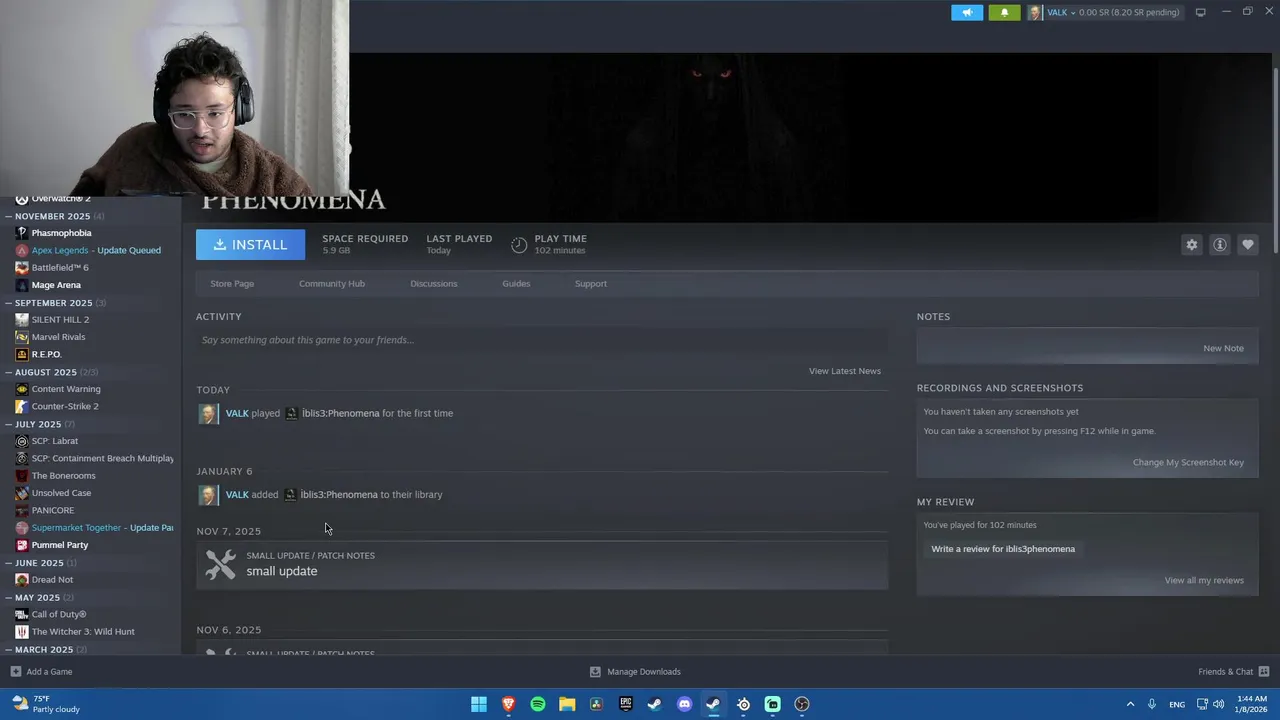Viewport: 1280px width, 720px height.
Task: Click the R.E.P.O. game icon
Action: point(22,354)
